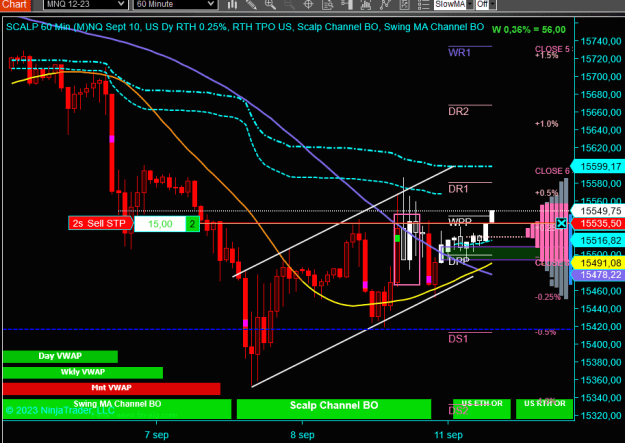Open the chart properties icon
625x443 pixels.
[404, 4]
